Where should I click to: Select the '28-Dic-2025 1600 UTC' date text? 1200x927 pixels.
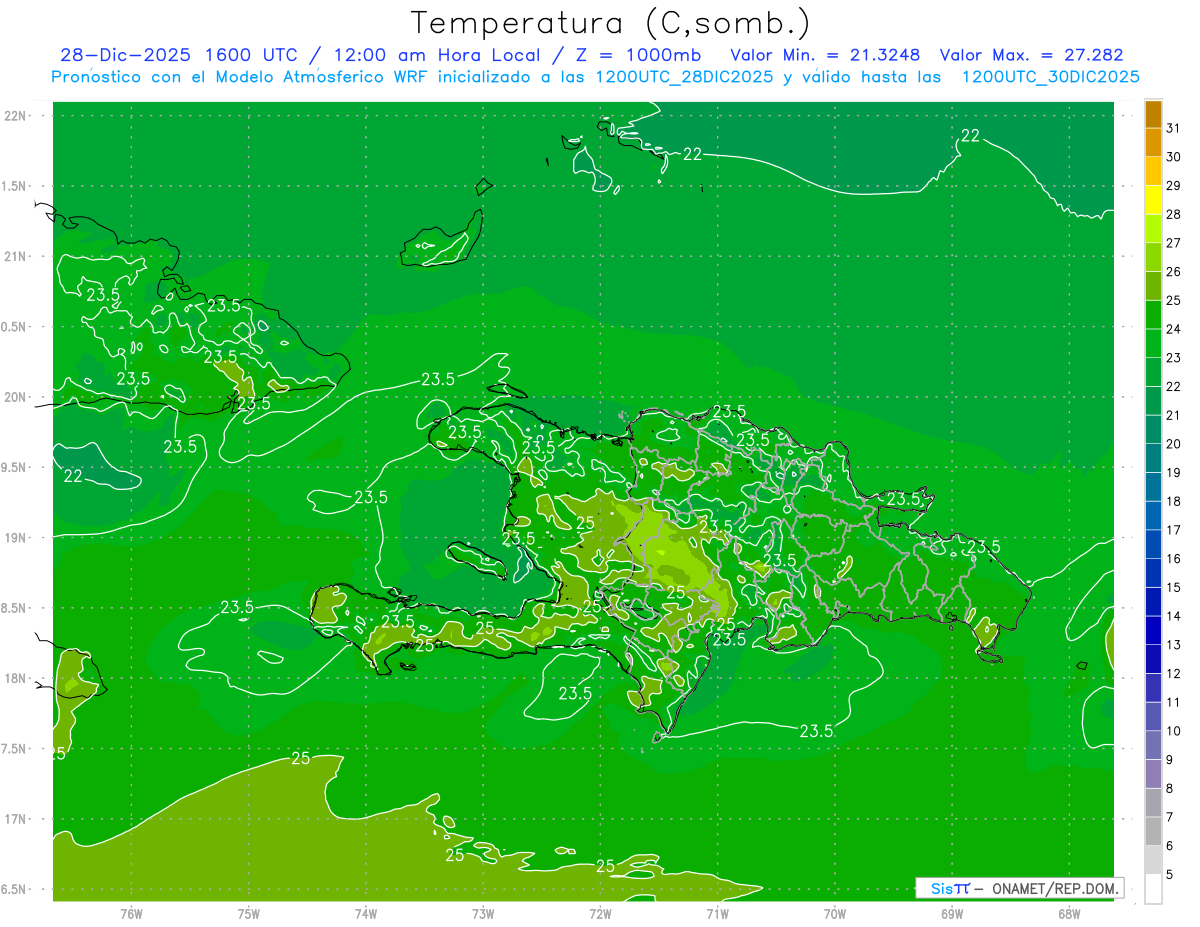[x=182, y=55]
